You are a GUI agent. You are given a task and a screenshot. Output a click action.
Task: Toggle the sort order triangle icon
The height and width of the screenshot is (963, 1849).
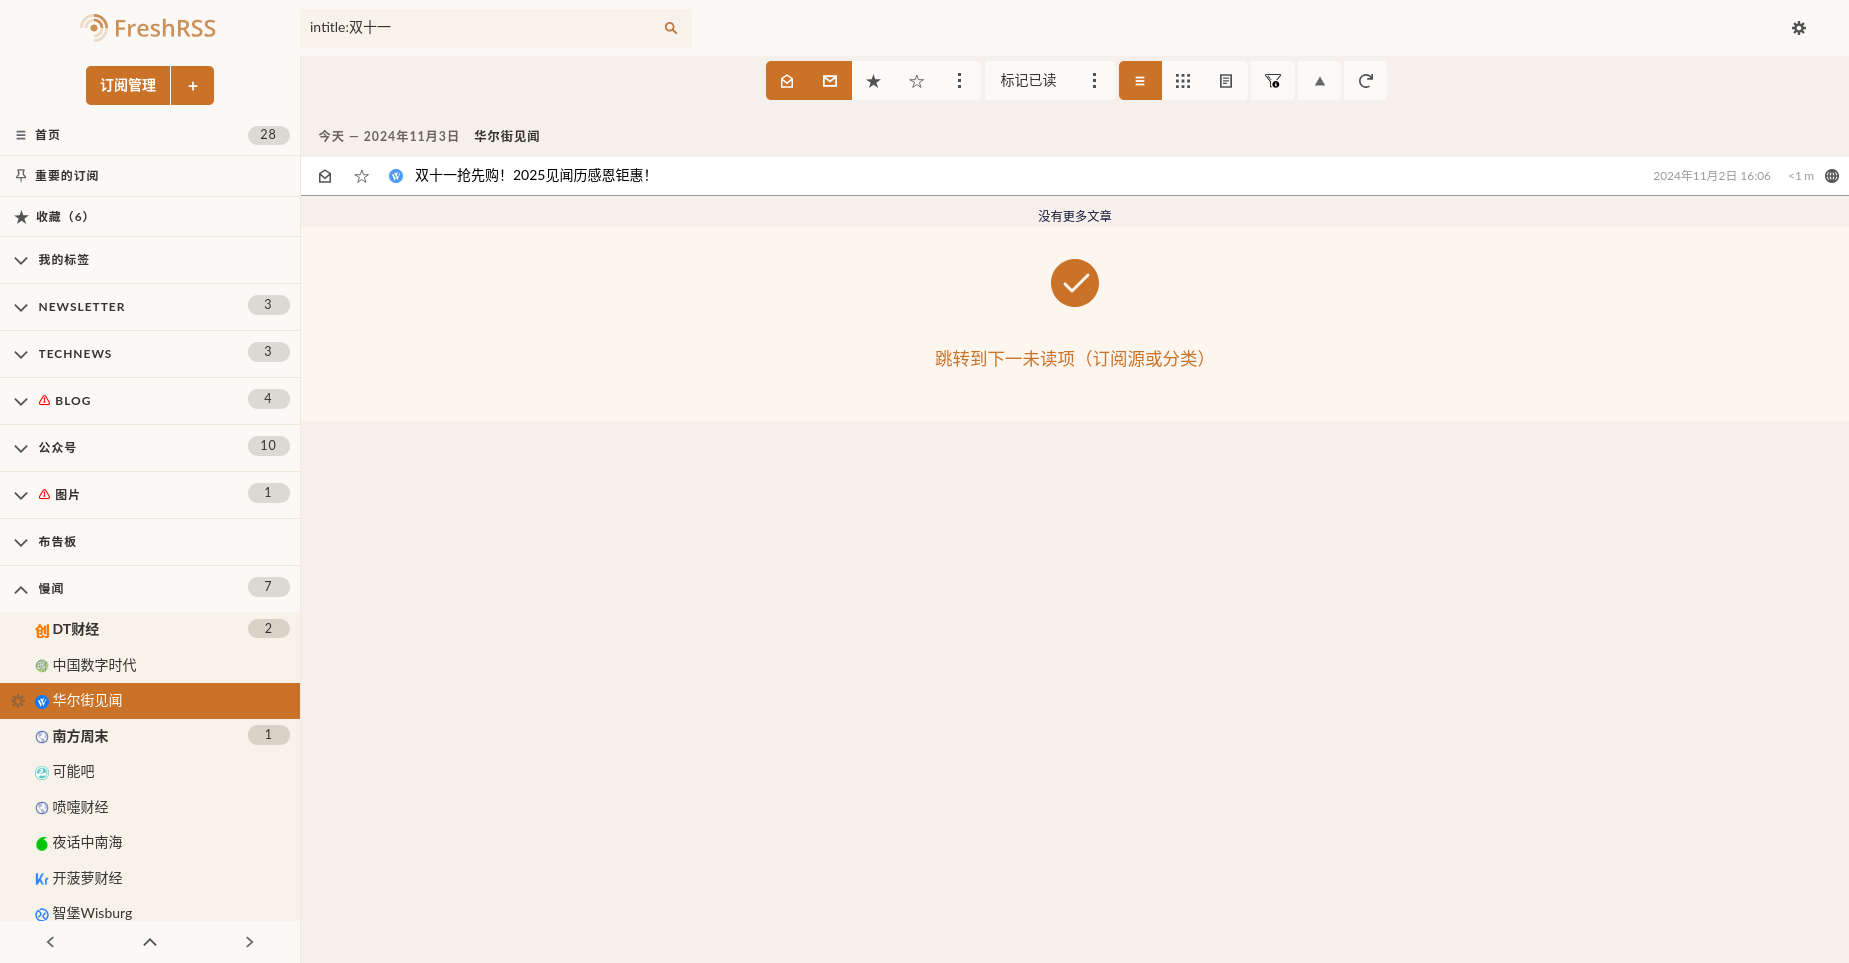click(1320, 81)
